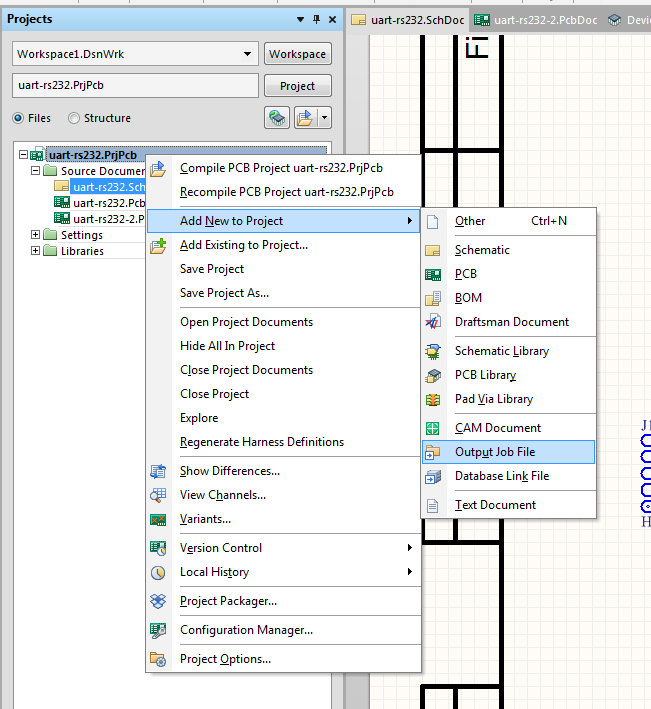
Task: Expand the Libraries folder
Action: (x=35, y=251)
